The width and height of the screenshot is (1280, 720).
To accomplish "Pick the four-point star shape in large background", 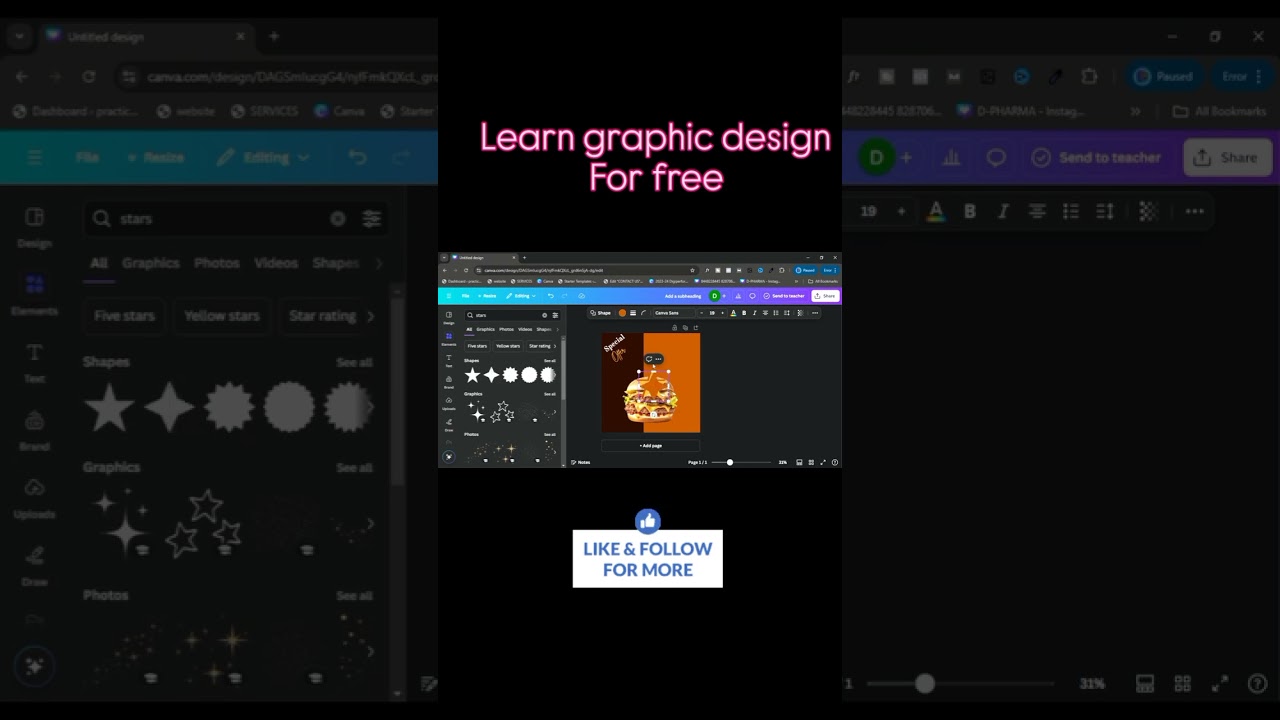I will click(169, 407).
